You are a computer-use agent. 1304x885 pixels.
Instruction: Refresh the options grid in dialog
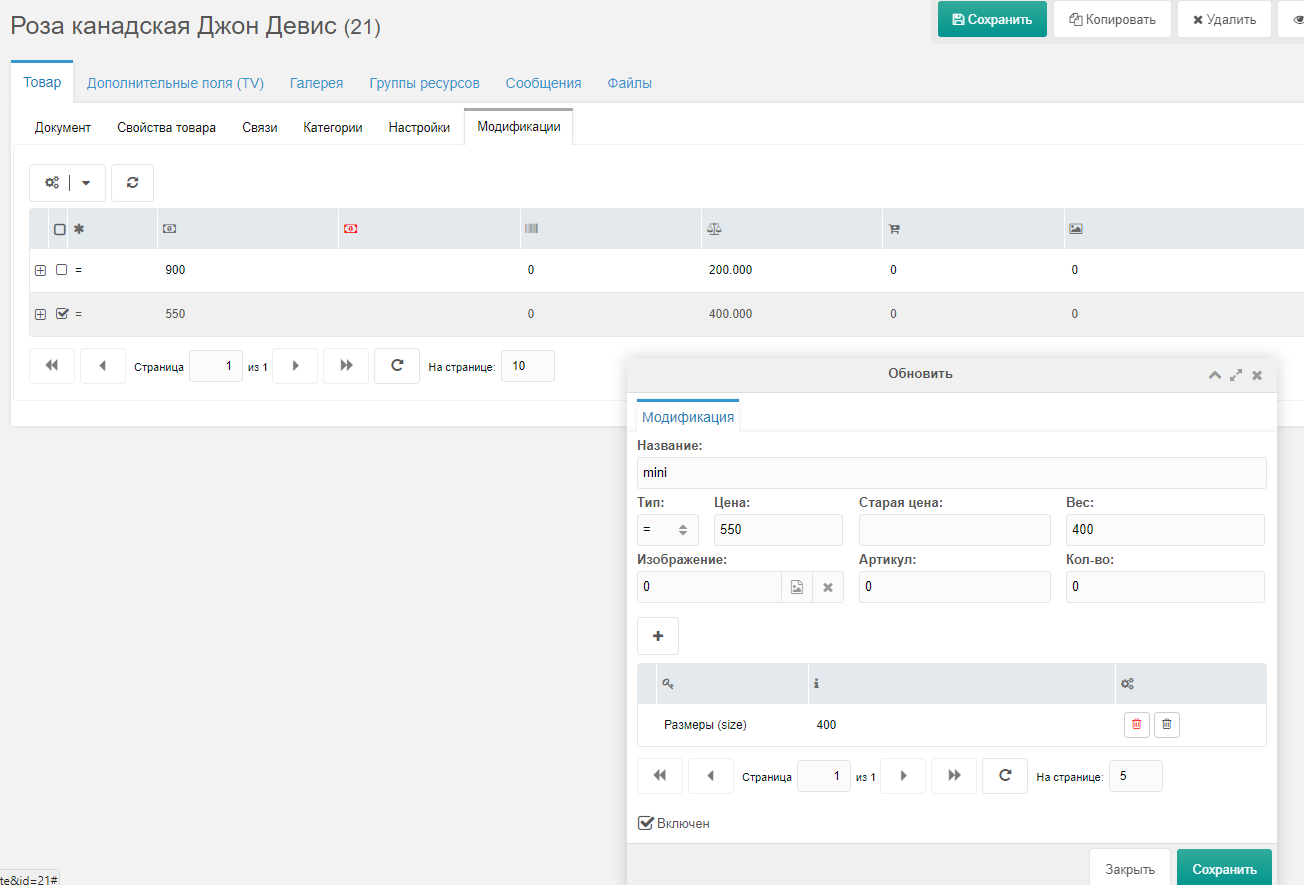click(1005, 776)
